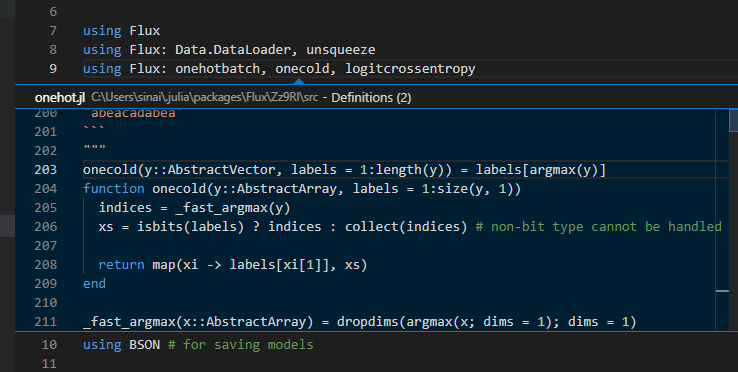The image size is (738, 372).
Task: Click 'isbits(labels)' on line 206
Action: 191,226
